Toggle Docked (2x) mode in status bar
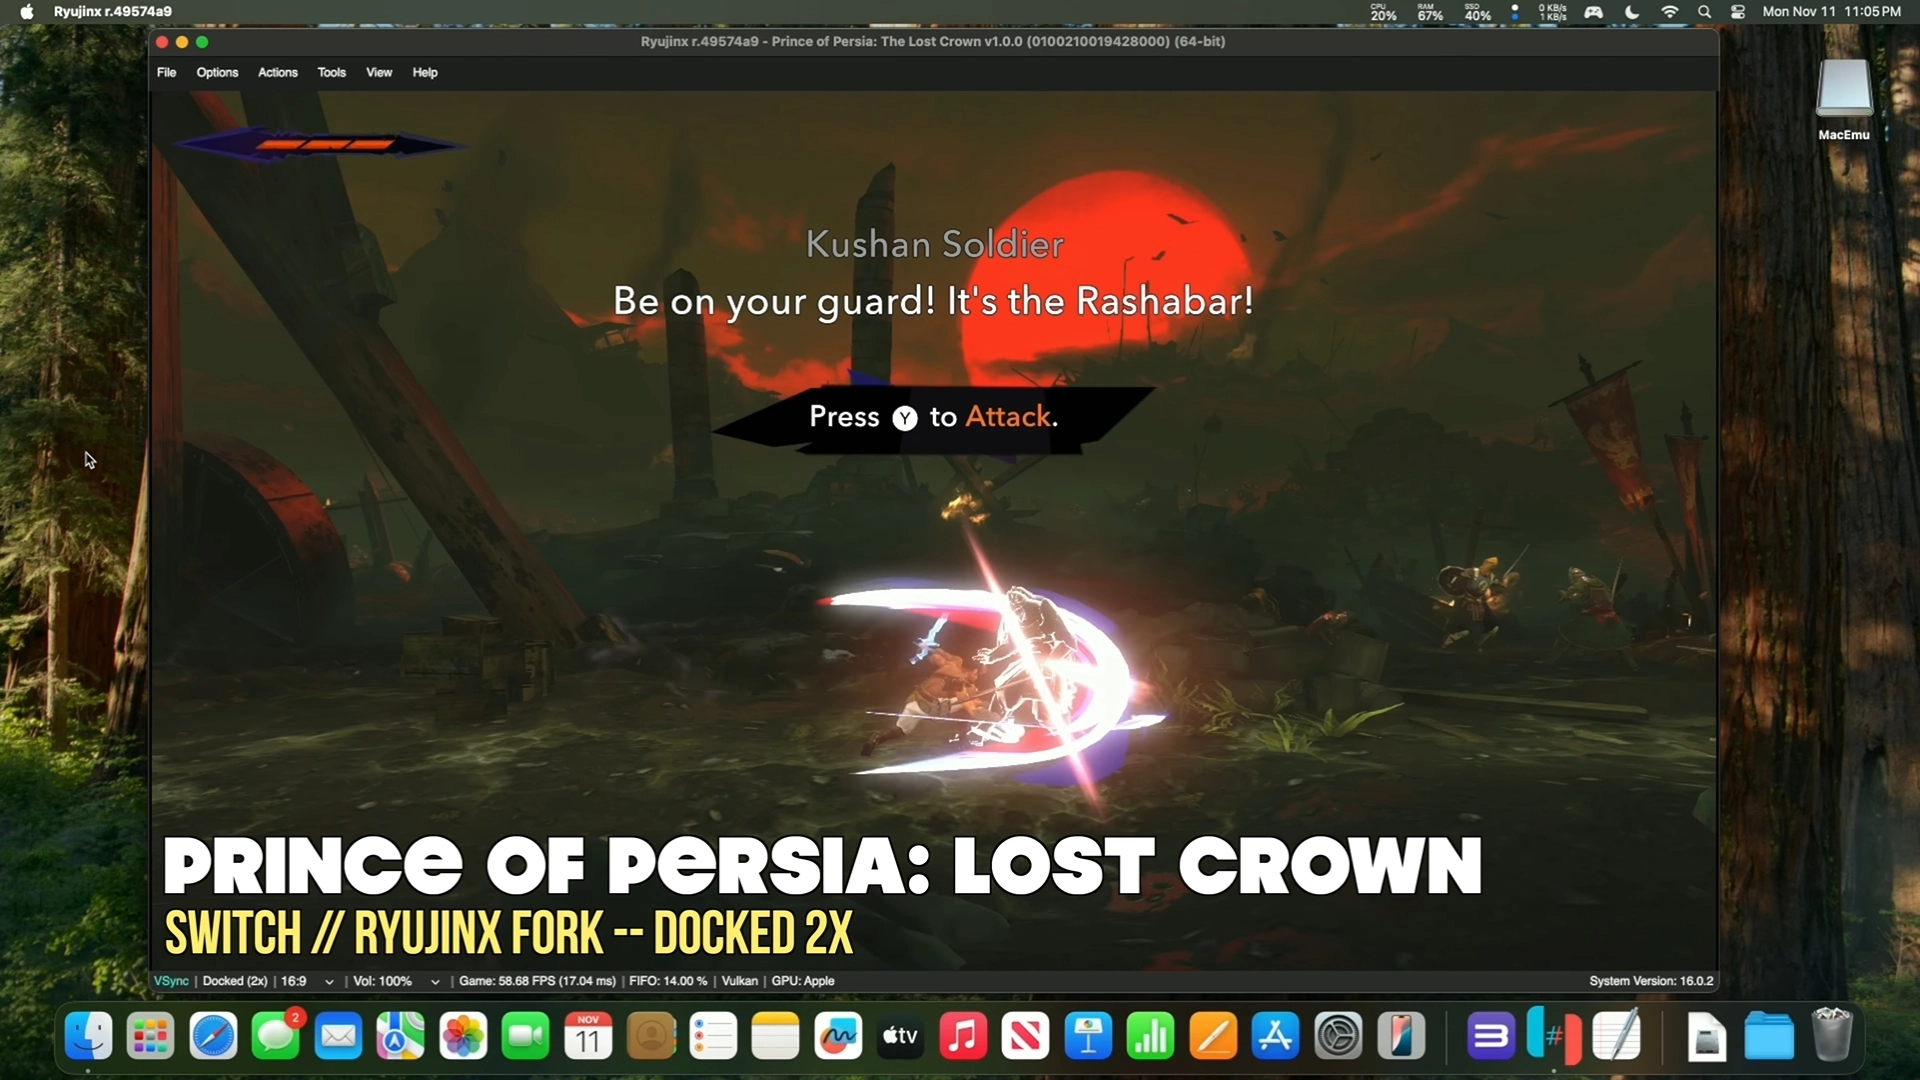Screen dimensions: 1920x1080 coord(234,981)
